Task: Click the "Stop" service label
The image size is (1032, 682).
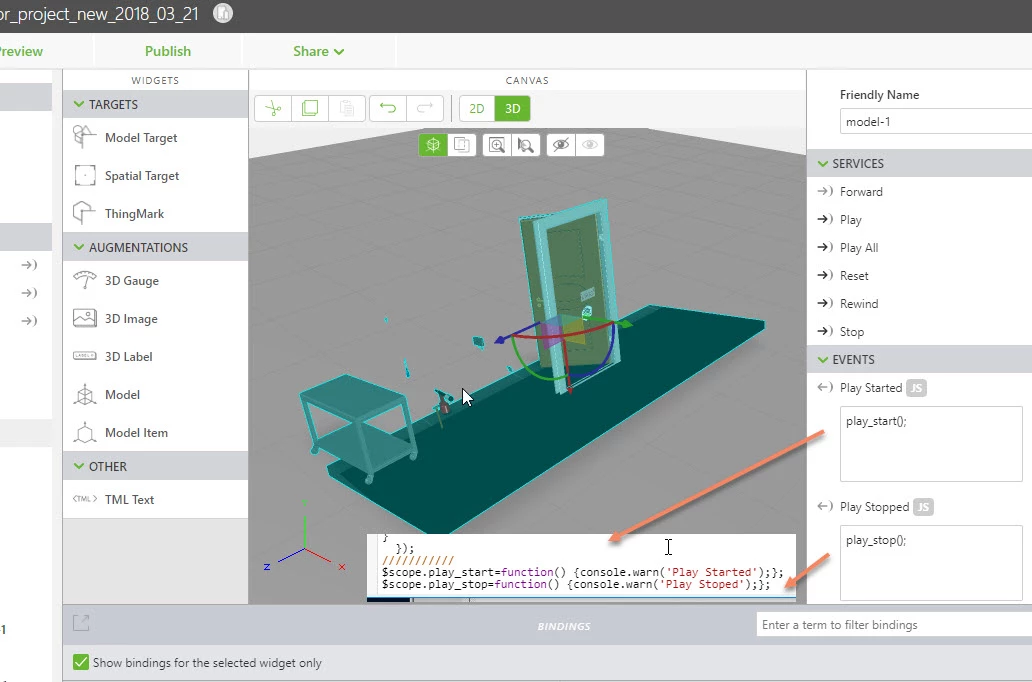Action: coord(852,332)
